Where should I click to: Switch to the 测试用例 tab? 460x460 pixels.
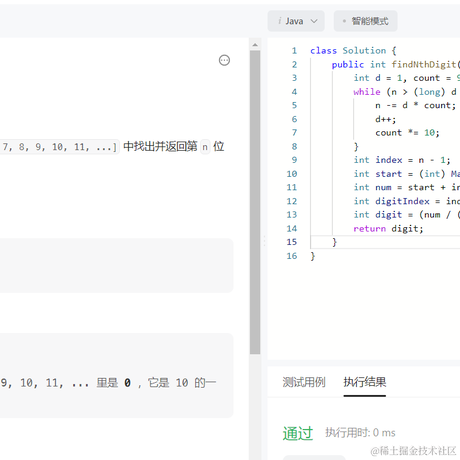click(304, 382)
